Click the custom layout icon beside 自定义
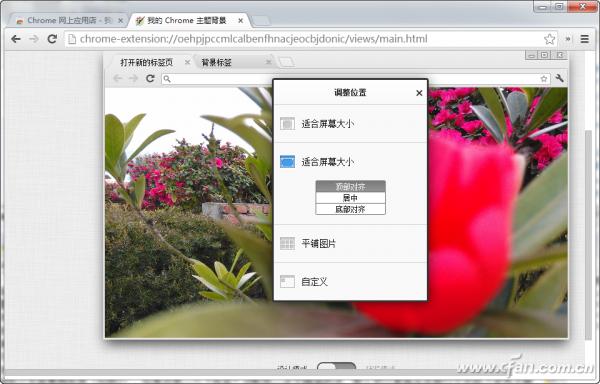Viewport: 600px width, 384px height. coord(287,281)
